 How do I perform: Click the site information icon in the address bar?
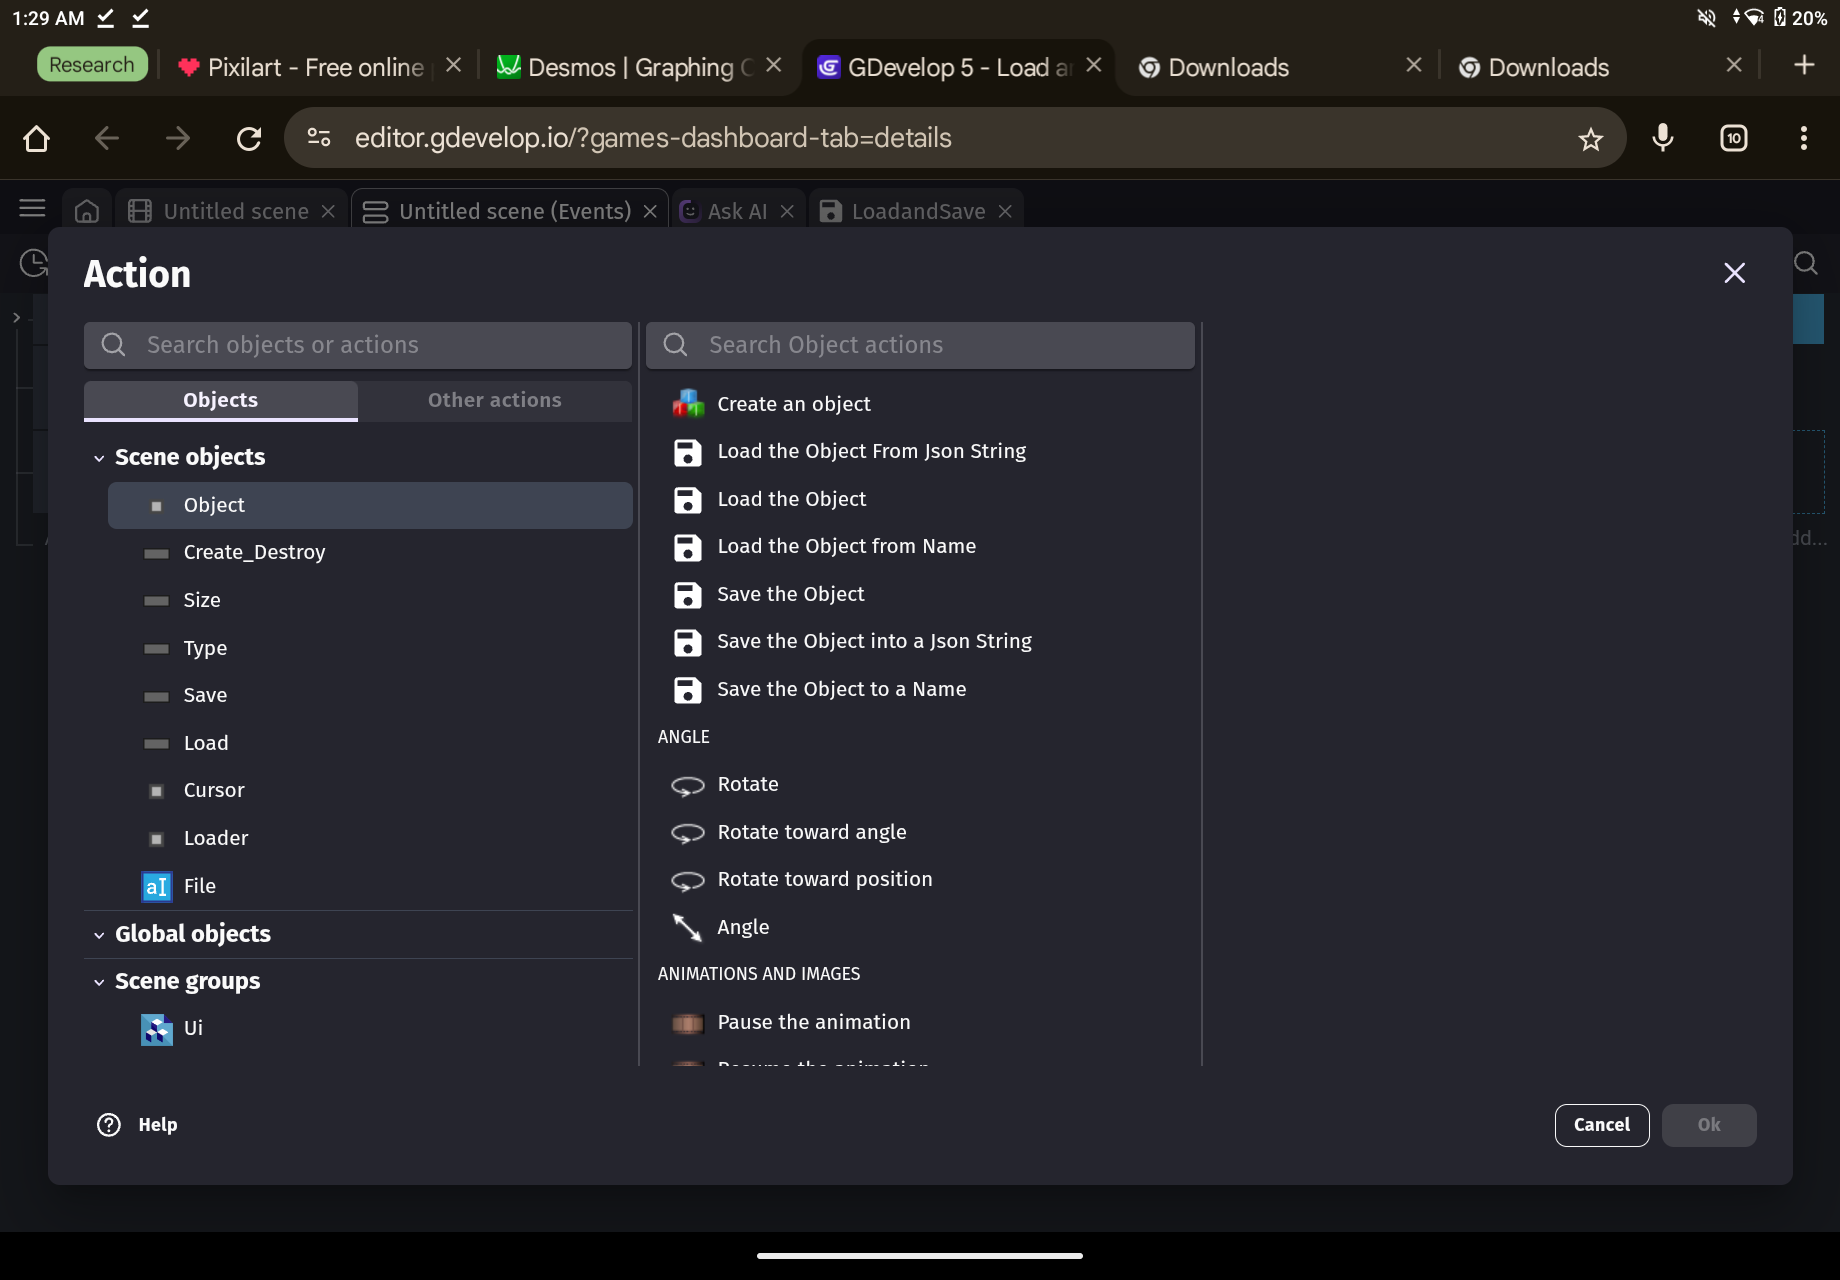coord(319,138)
